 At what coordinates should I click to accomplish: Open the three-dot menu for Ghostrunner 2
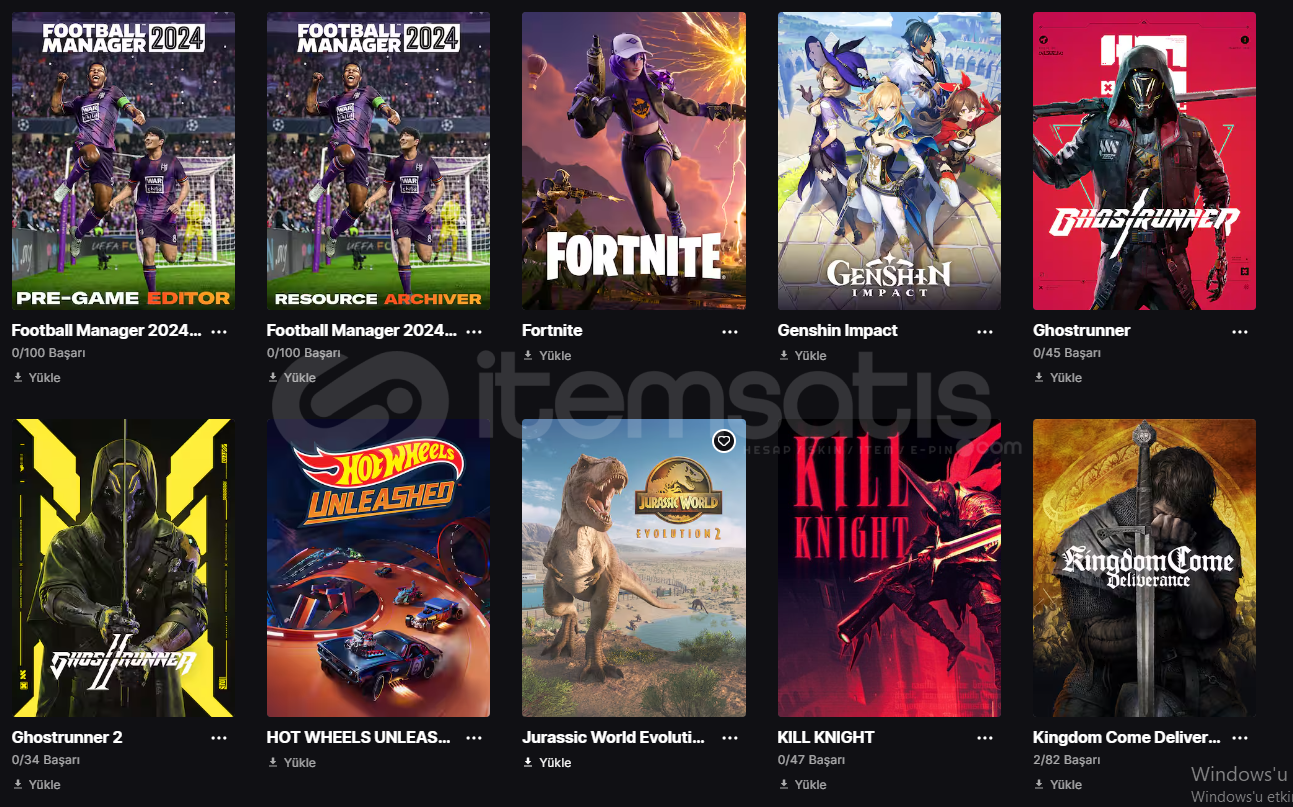(219, 738)
